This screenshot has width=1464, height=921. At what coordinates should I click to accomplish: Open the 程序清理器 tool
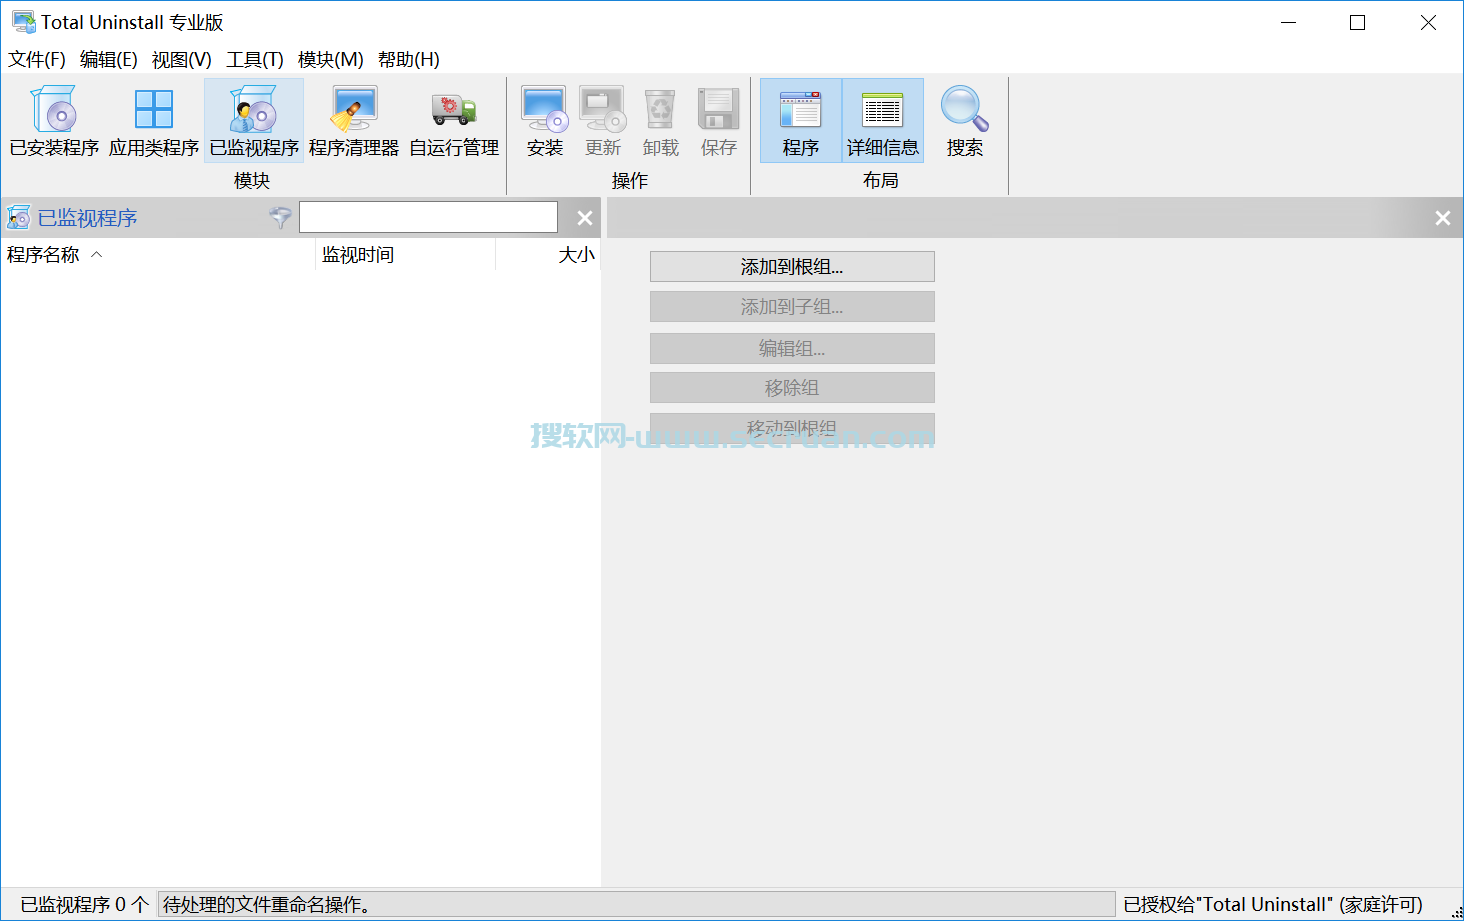354,121
